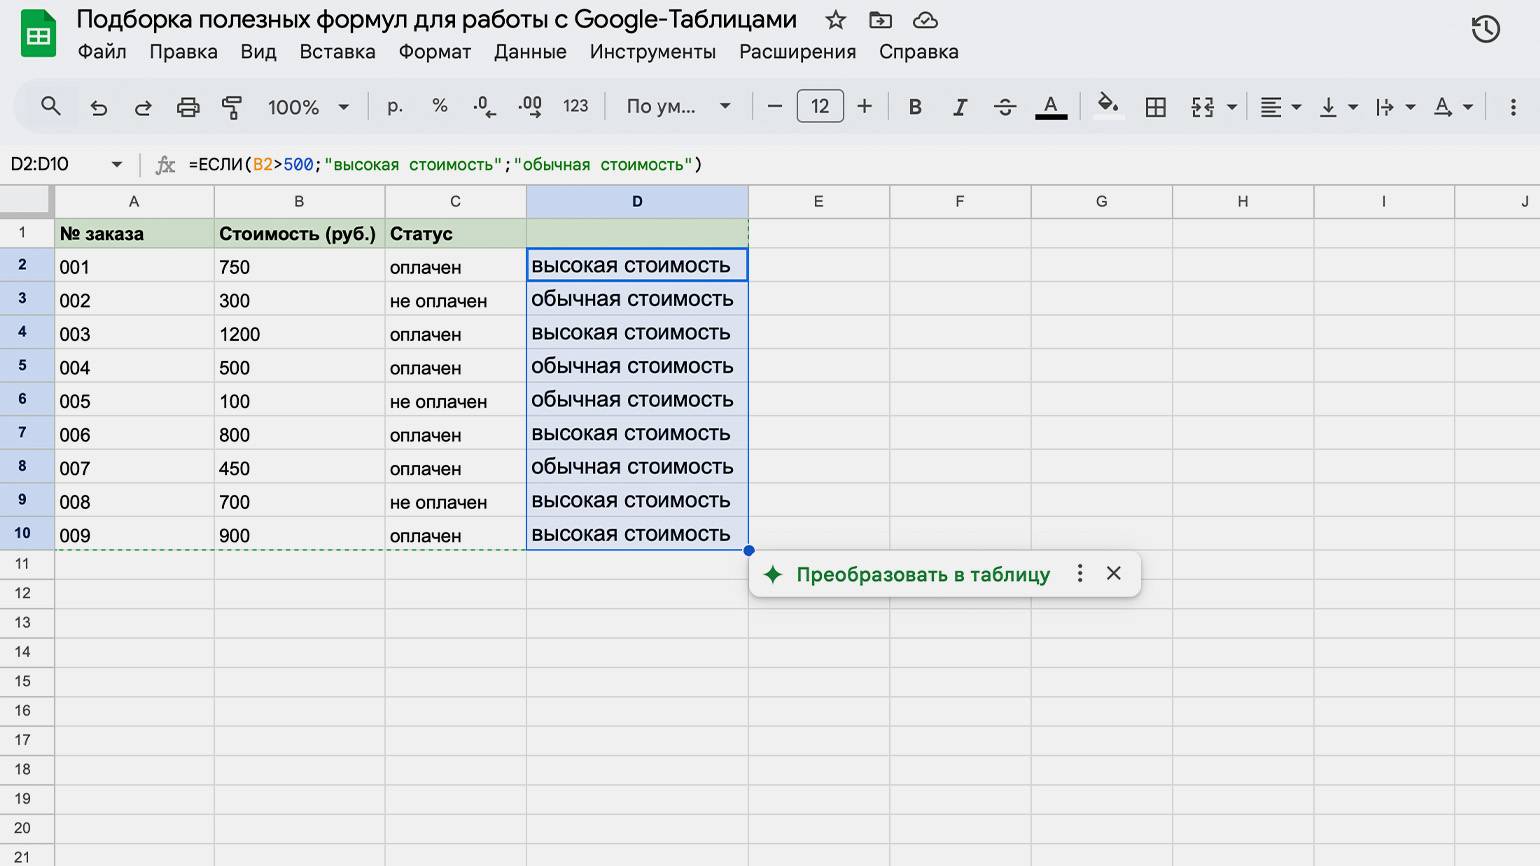
Task: Open vertical align dropdown
Action: [x=1338, y=107]
